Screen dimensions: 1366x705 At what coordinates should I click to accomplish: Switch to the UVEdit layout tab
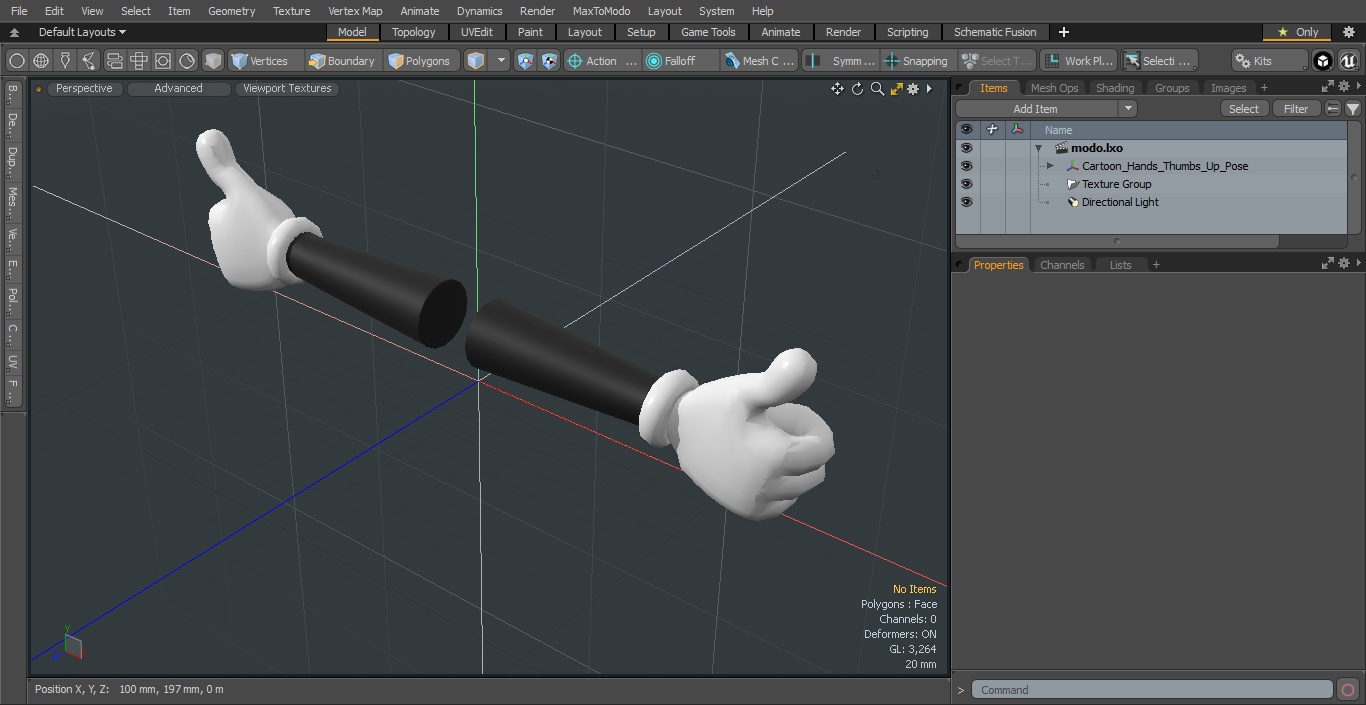pyautogui.click(x=477, y=32)
